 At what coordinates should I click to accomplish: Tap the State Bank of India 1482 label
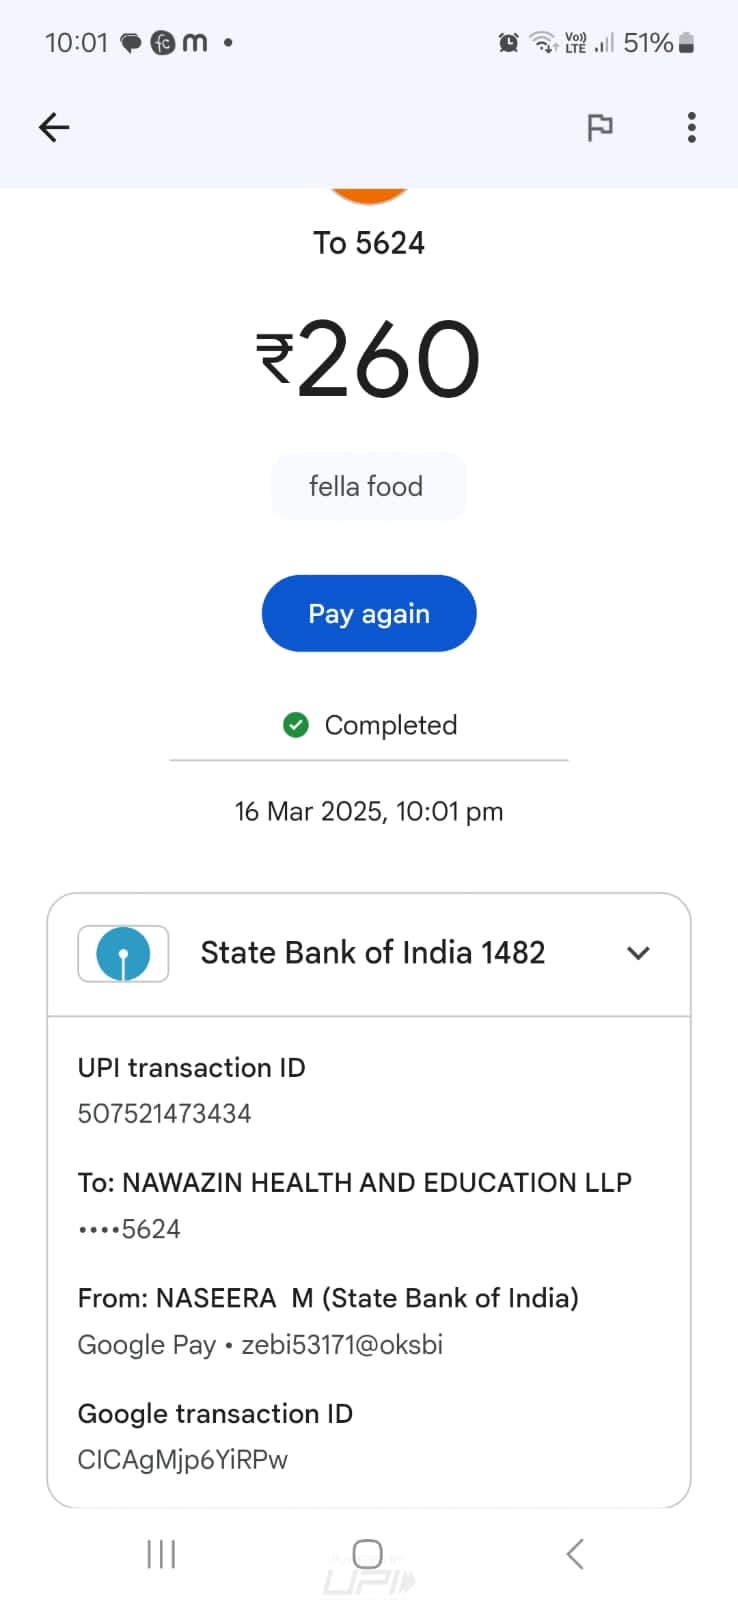pos(373,953)
